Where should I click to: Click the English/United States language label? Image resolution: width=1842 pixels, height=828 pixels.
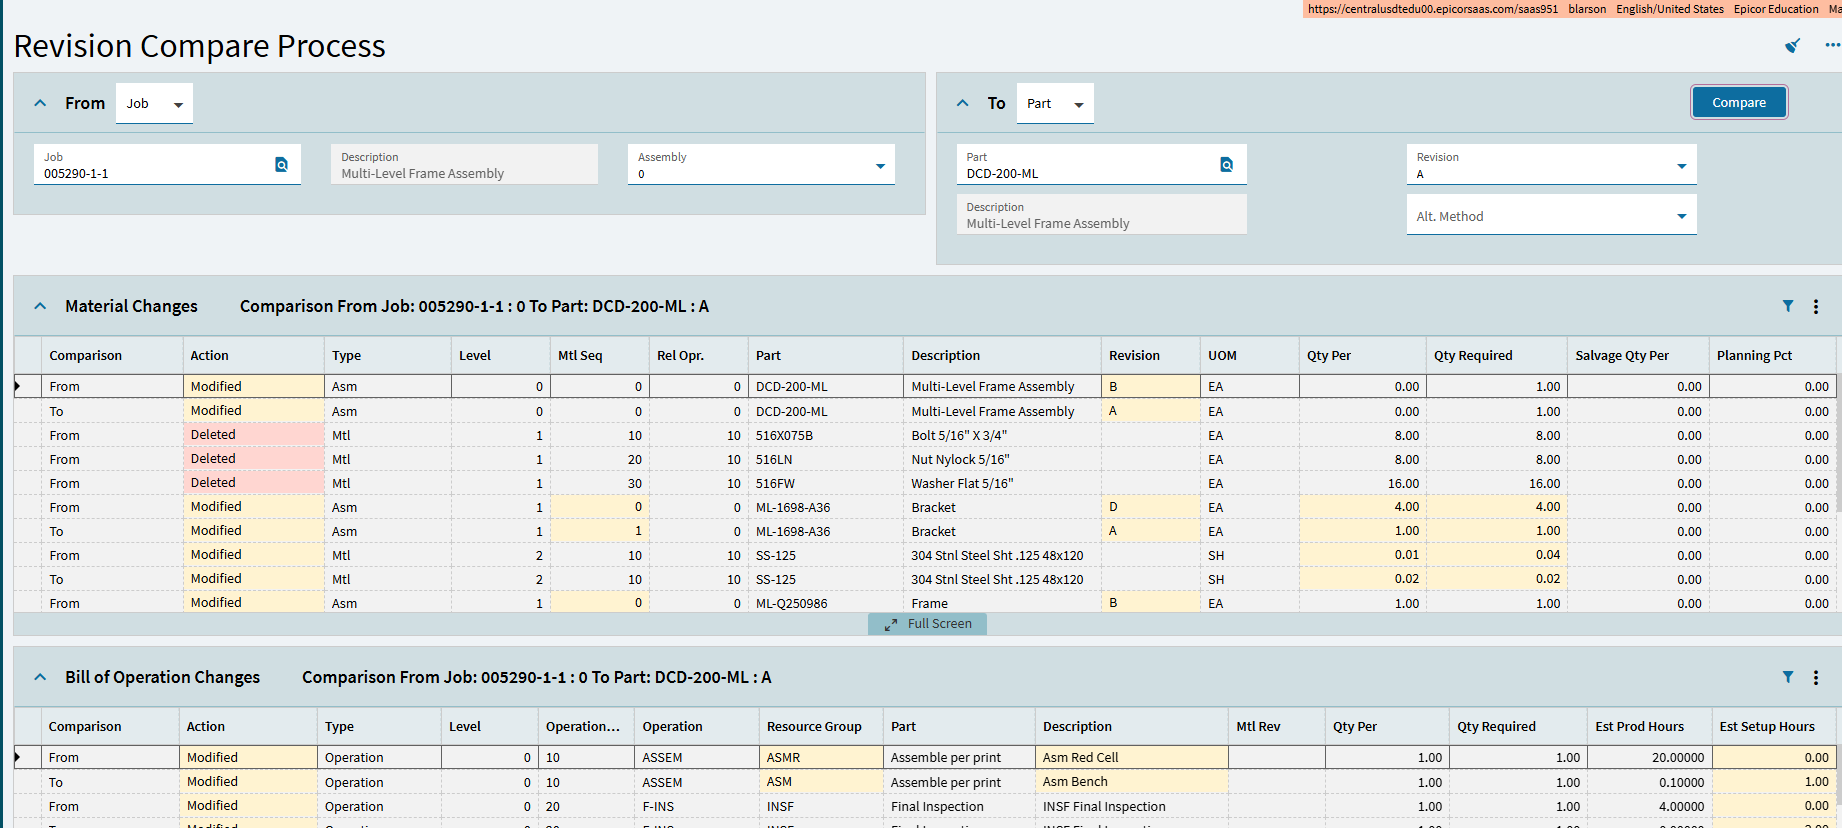1670,9
